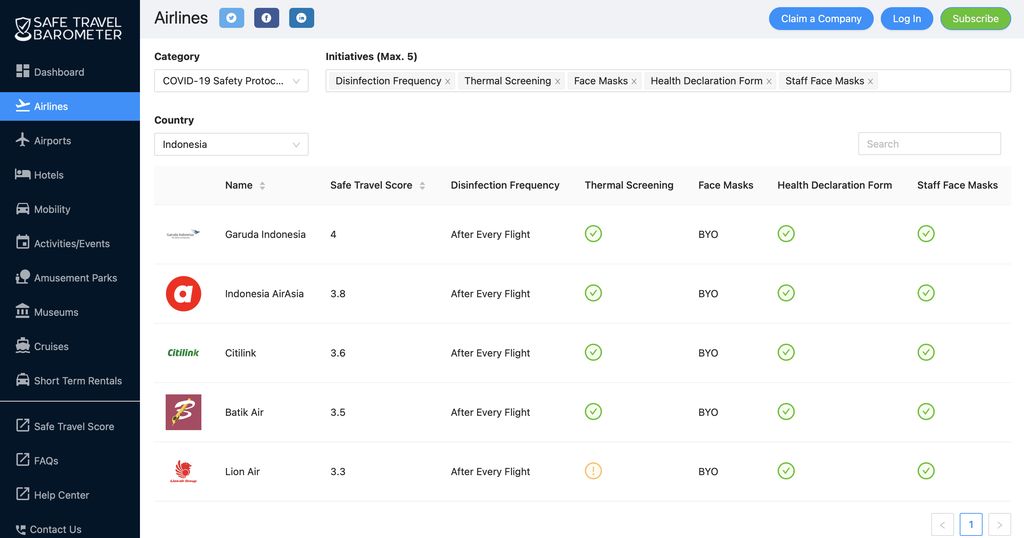The height and width of the screenshot is (538, 1024).
Task: Open Safe Travel Score external link
Action: pyautogui.click(x=70, y=426)
